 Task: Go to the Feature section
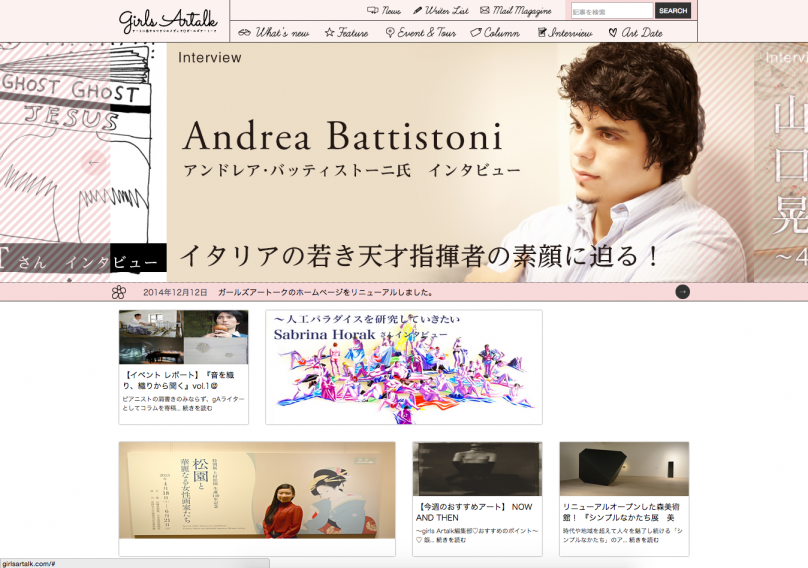[352, 33]
